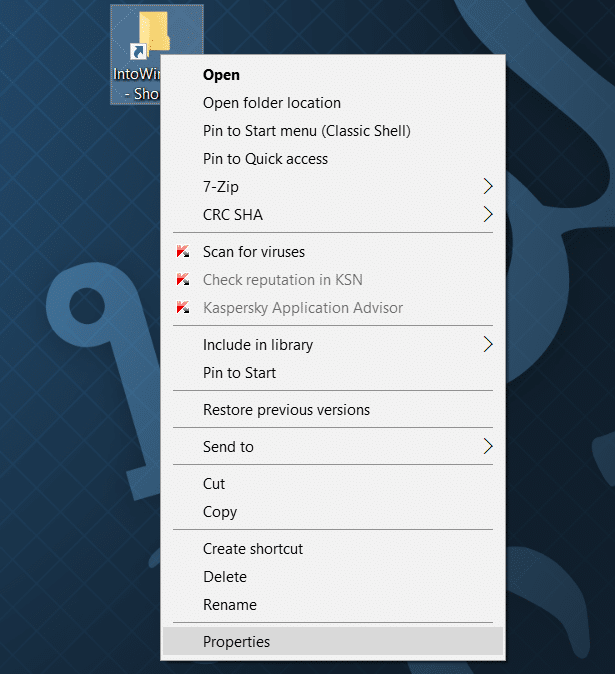The width and height of the screenshot is (615, 674).
Task: Select Open folder location
Action: pos(333,103)
